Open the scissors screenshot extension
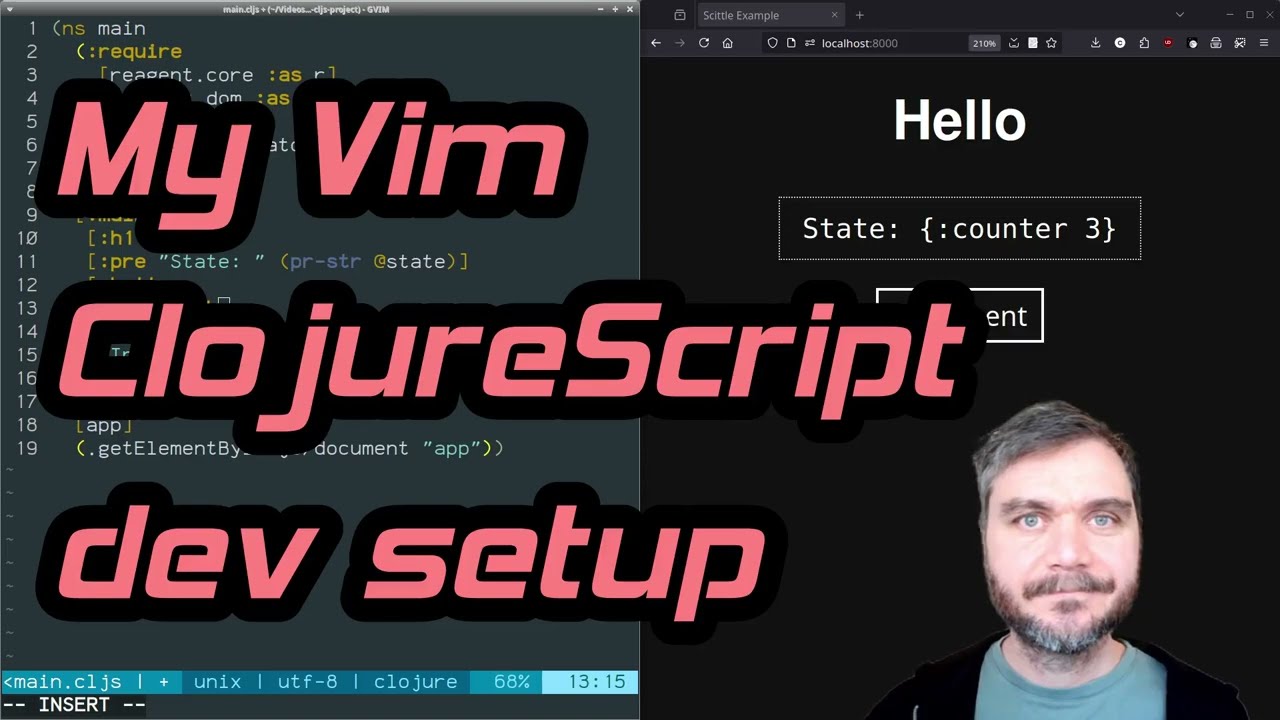 coord(1240,43)
